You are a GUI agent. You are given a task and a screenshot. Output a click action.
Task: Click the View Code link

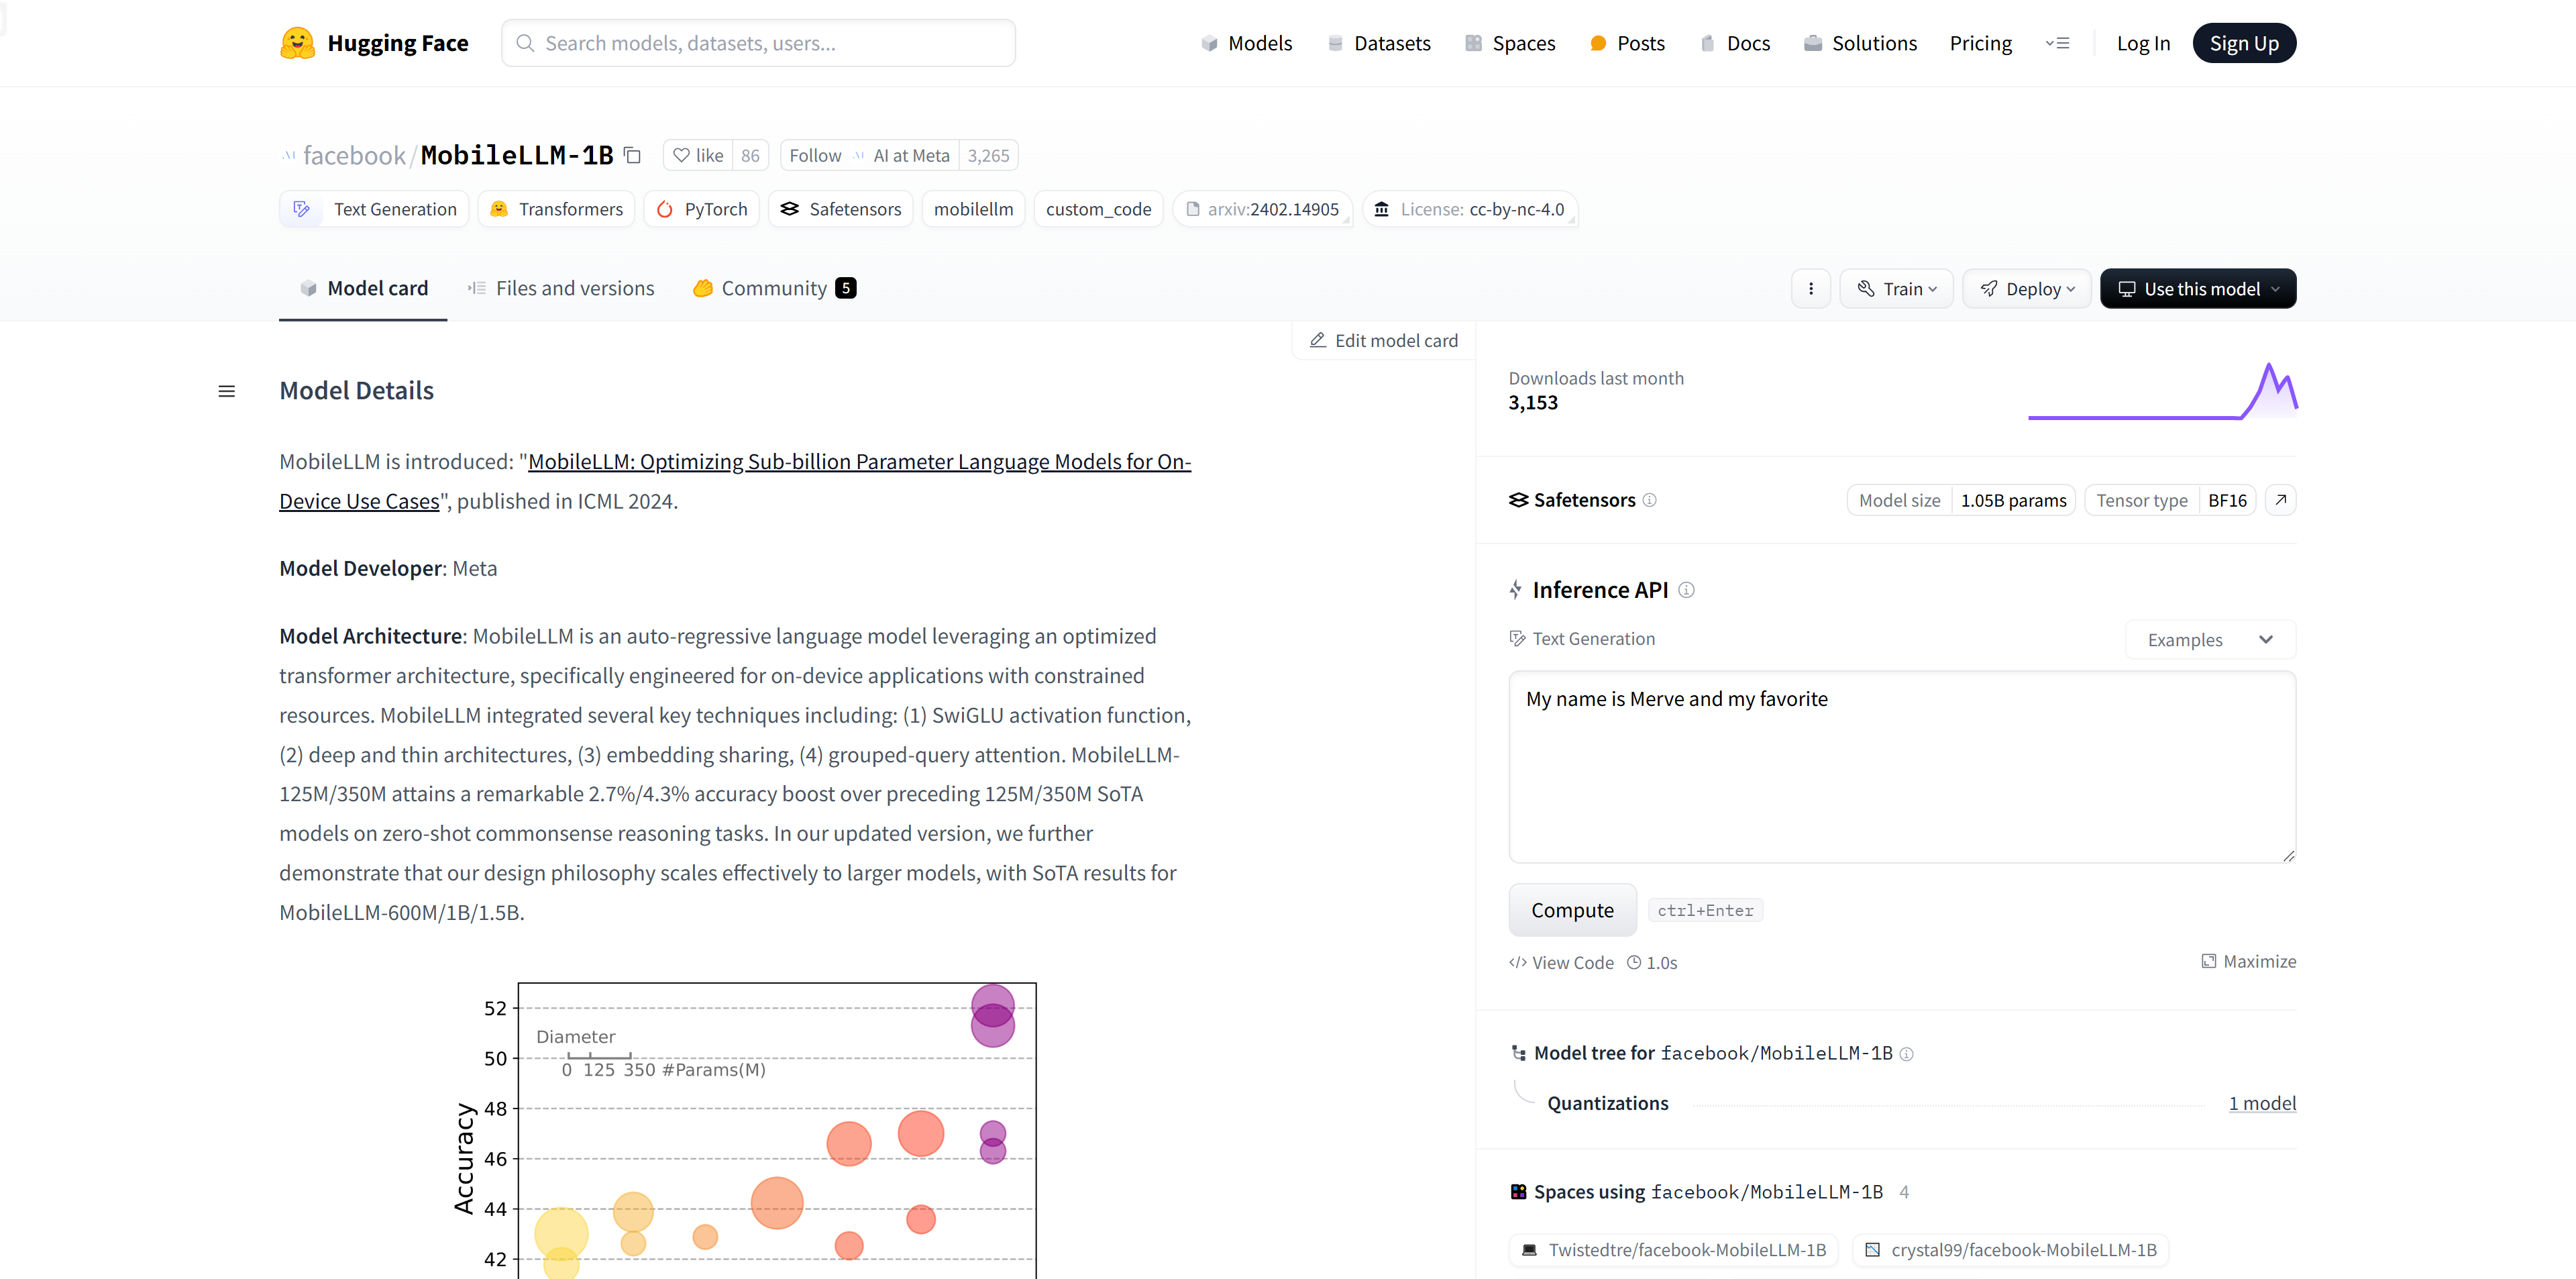[1561, 963]
